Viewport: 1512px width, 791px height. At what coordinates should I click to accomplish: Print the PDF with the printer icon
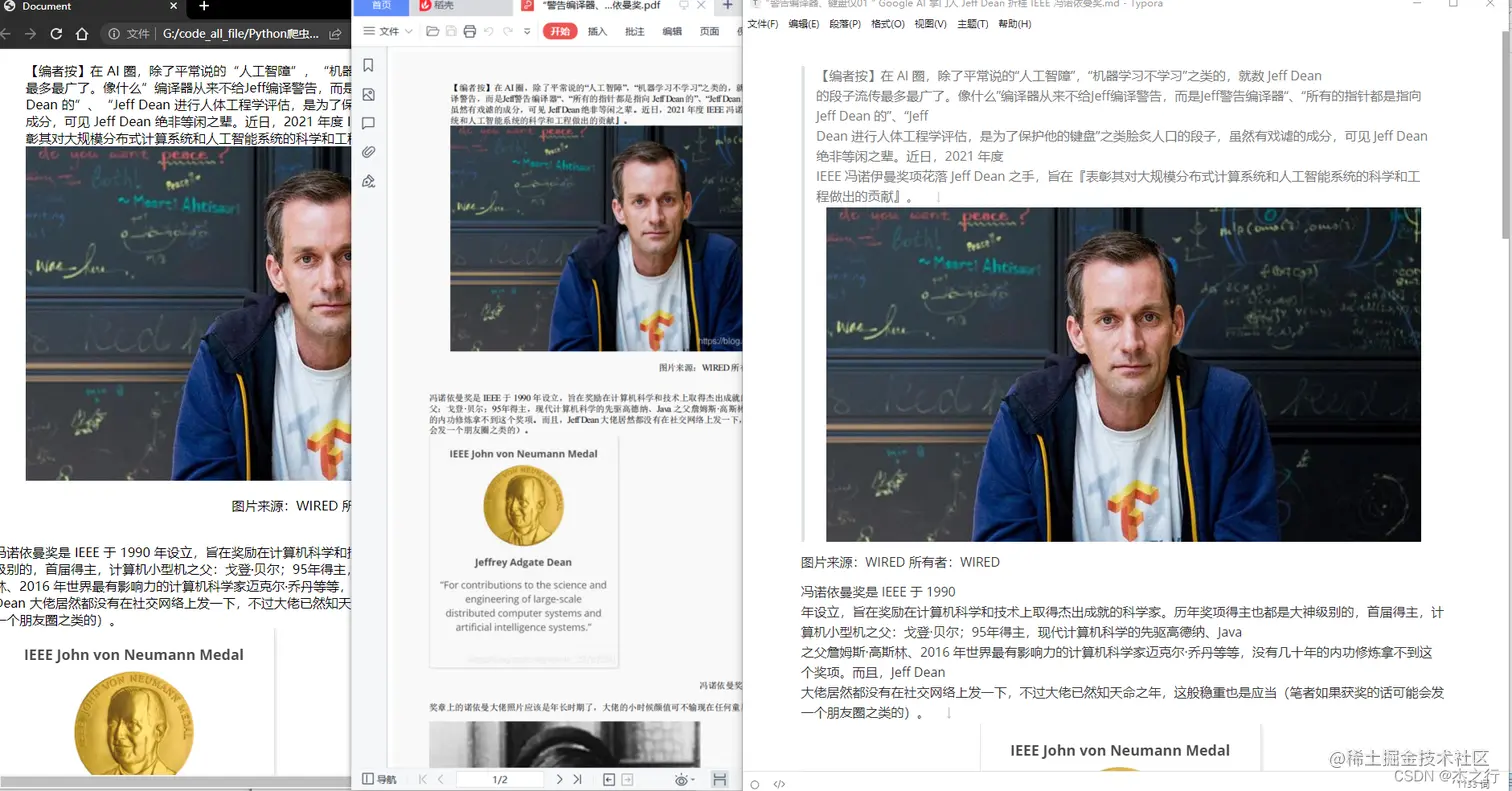point(469,31)
